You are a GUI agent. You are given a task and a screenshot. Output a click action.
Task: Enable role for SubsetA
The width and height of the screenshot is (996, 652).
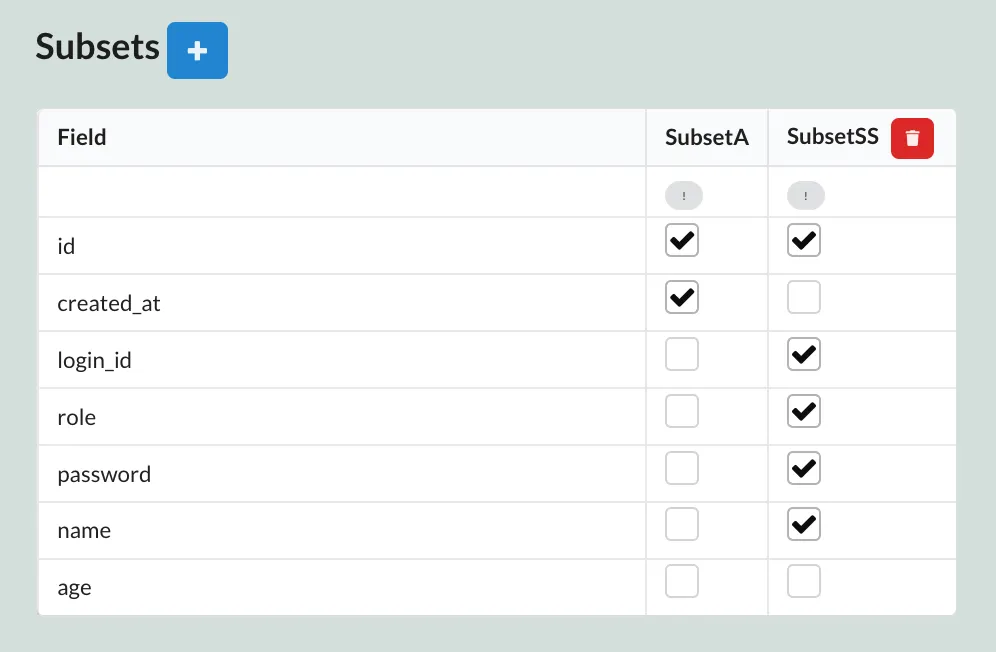(682, 411)
